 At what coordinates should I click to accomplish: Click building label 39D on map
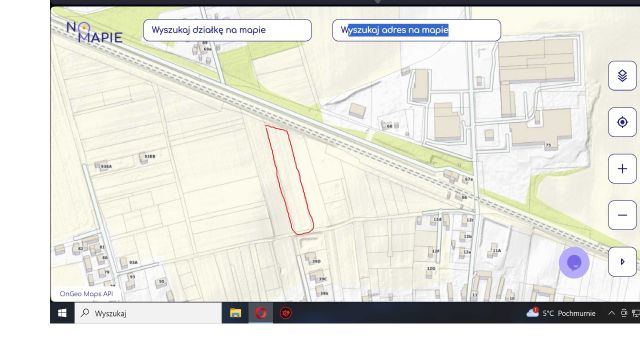pos(316,261)
